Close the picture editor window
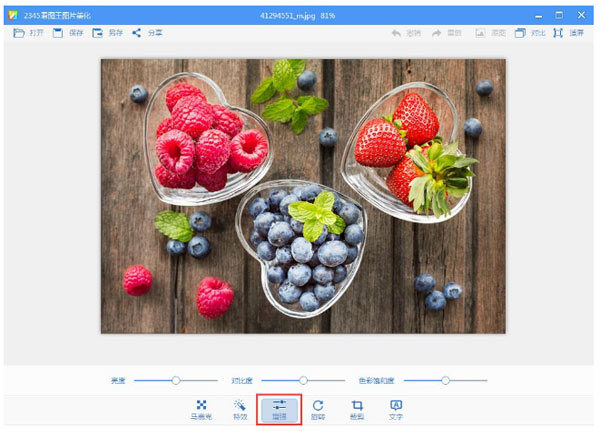This screenshot has height=431, width=600. coord(581,15)
